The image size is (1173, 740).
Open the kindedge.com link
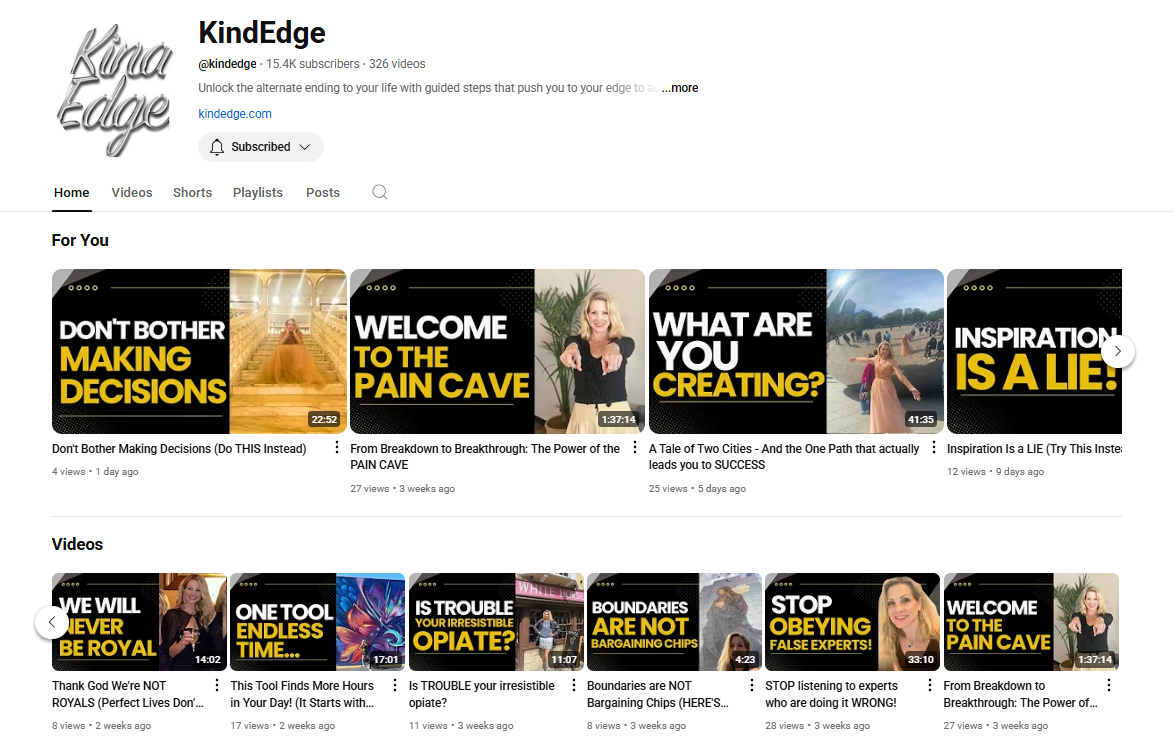click(235, 114)
